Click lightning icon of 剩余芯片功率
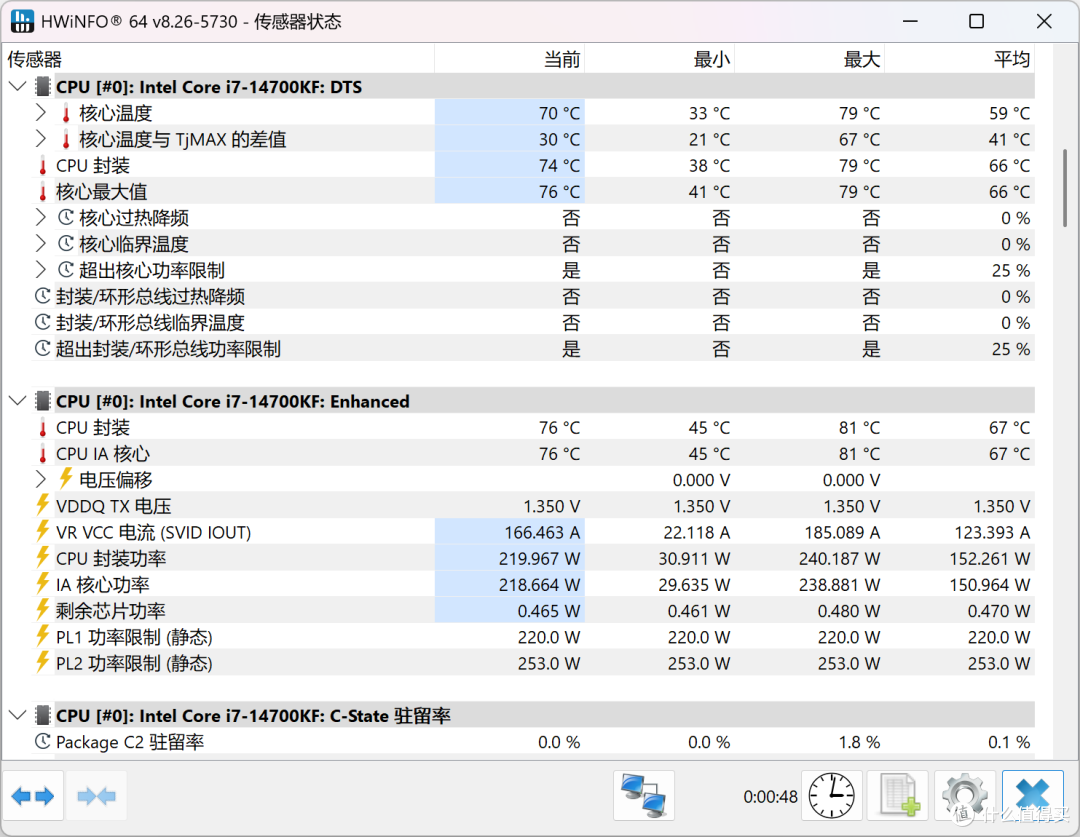The image size is (1080, 837). tap(43, 610)
